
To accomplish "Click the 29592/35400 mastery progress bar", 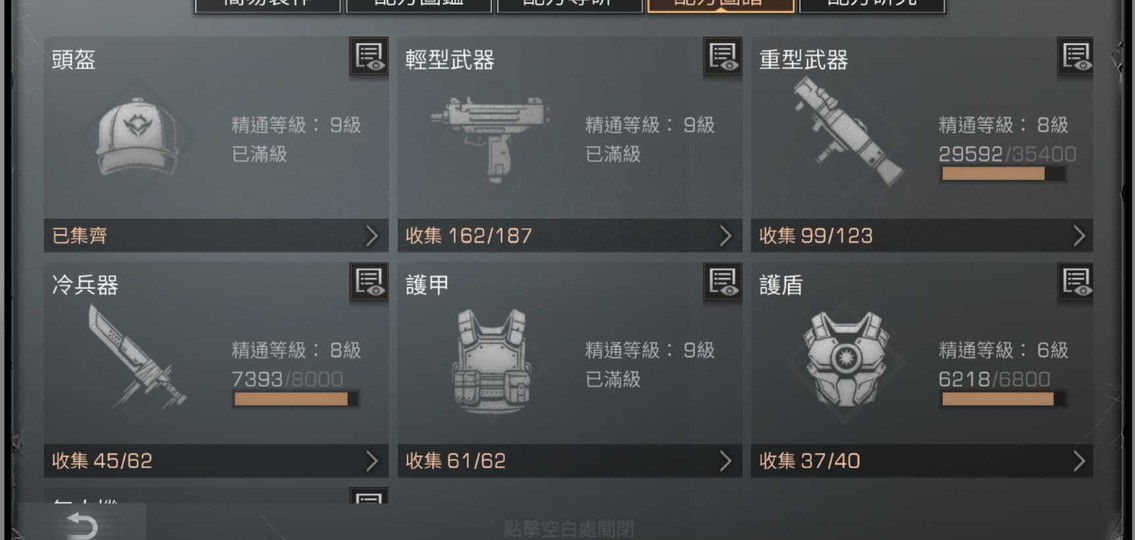I will [x=1003, y=174].
